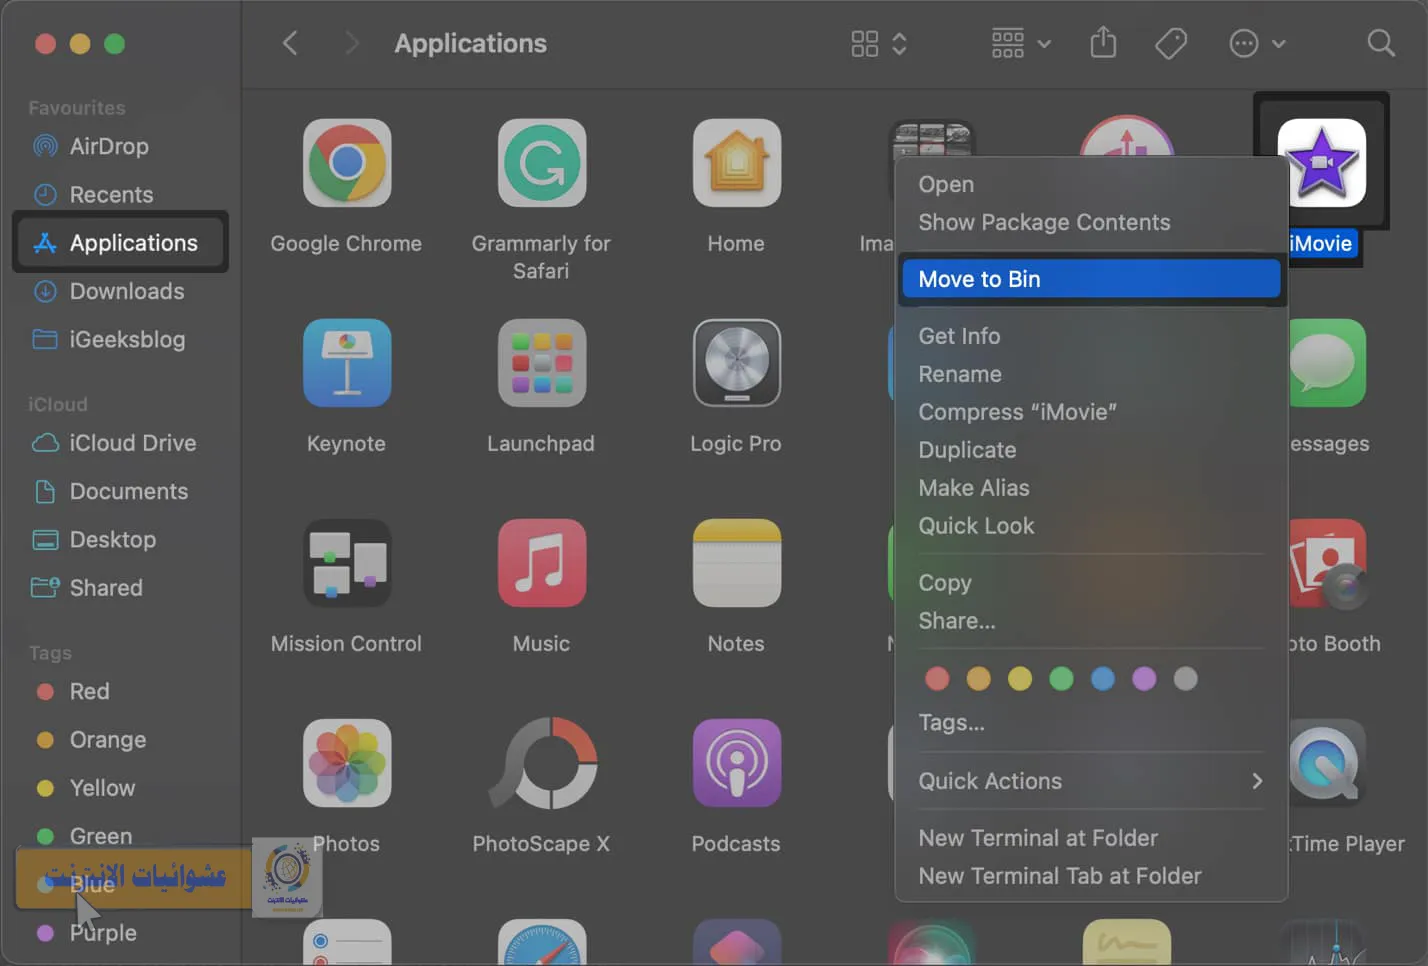1428x966 pixels.
Task: Select the Photos app icon
Action: point(346,762)
